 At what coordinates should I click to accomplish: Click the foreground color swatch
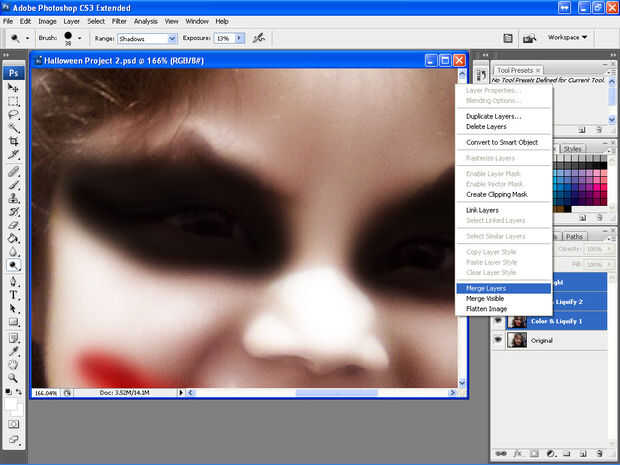[10, 404]
